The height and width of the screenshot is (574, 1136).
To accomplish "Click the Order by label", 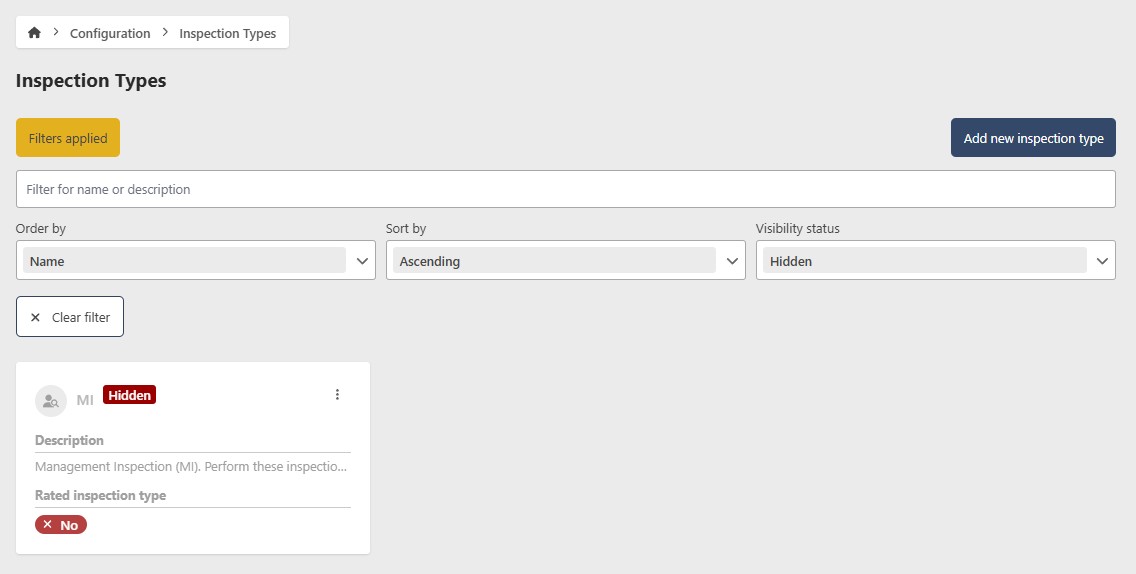I will 41,228.
